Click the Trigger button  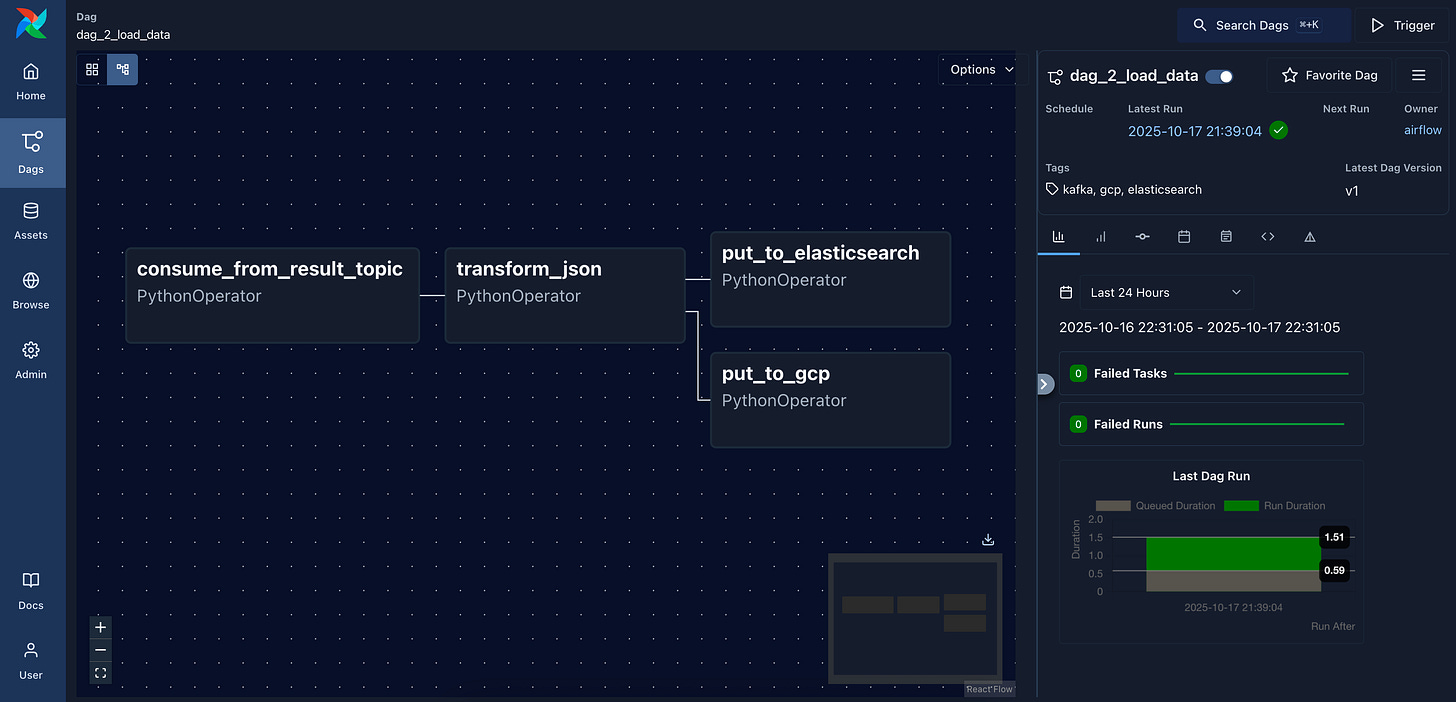[1403, 25]
